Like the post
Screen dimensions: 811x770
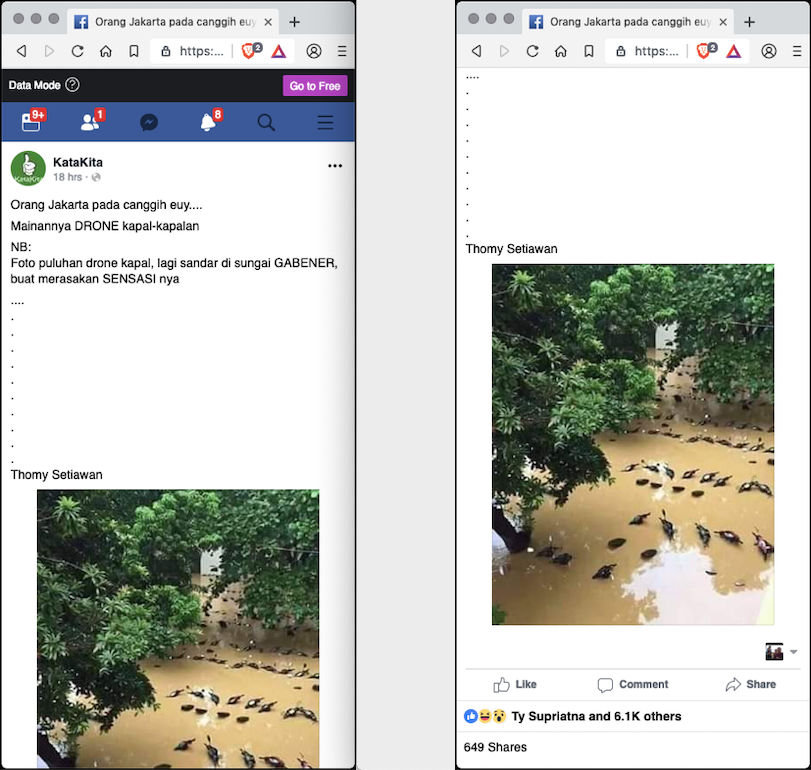tap(515, 685)
